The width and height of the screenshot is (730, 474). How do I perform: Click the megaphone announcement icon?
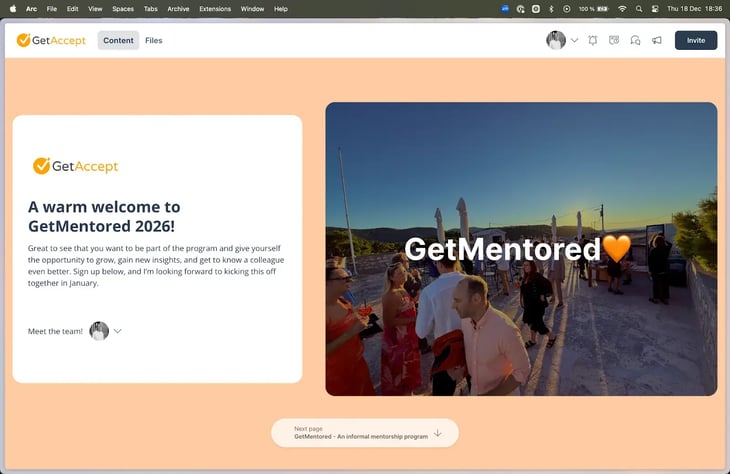pos(657,41)
